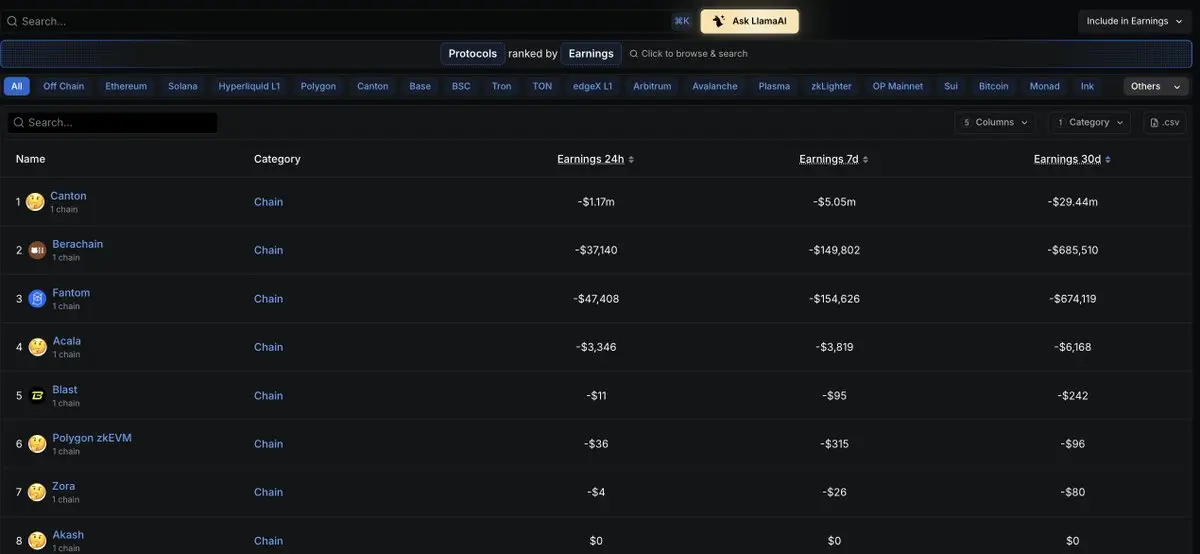Click the Polygon zkEVM logo icon
The image size is (1200, 554).
point(37,444)
